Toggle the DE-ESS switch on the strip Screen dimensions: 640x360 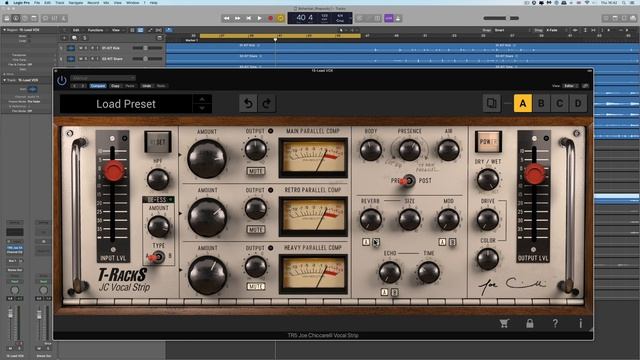click(158, 200)
